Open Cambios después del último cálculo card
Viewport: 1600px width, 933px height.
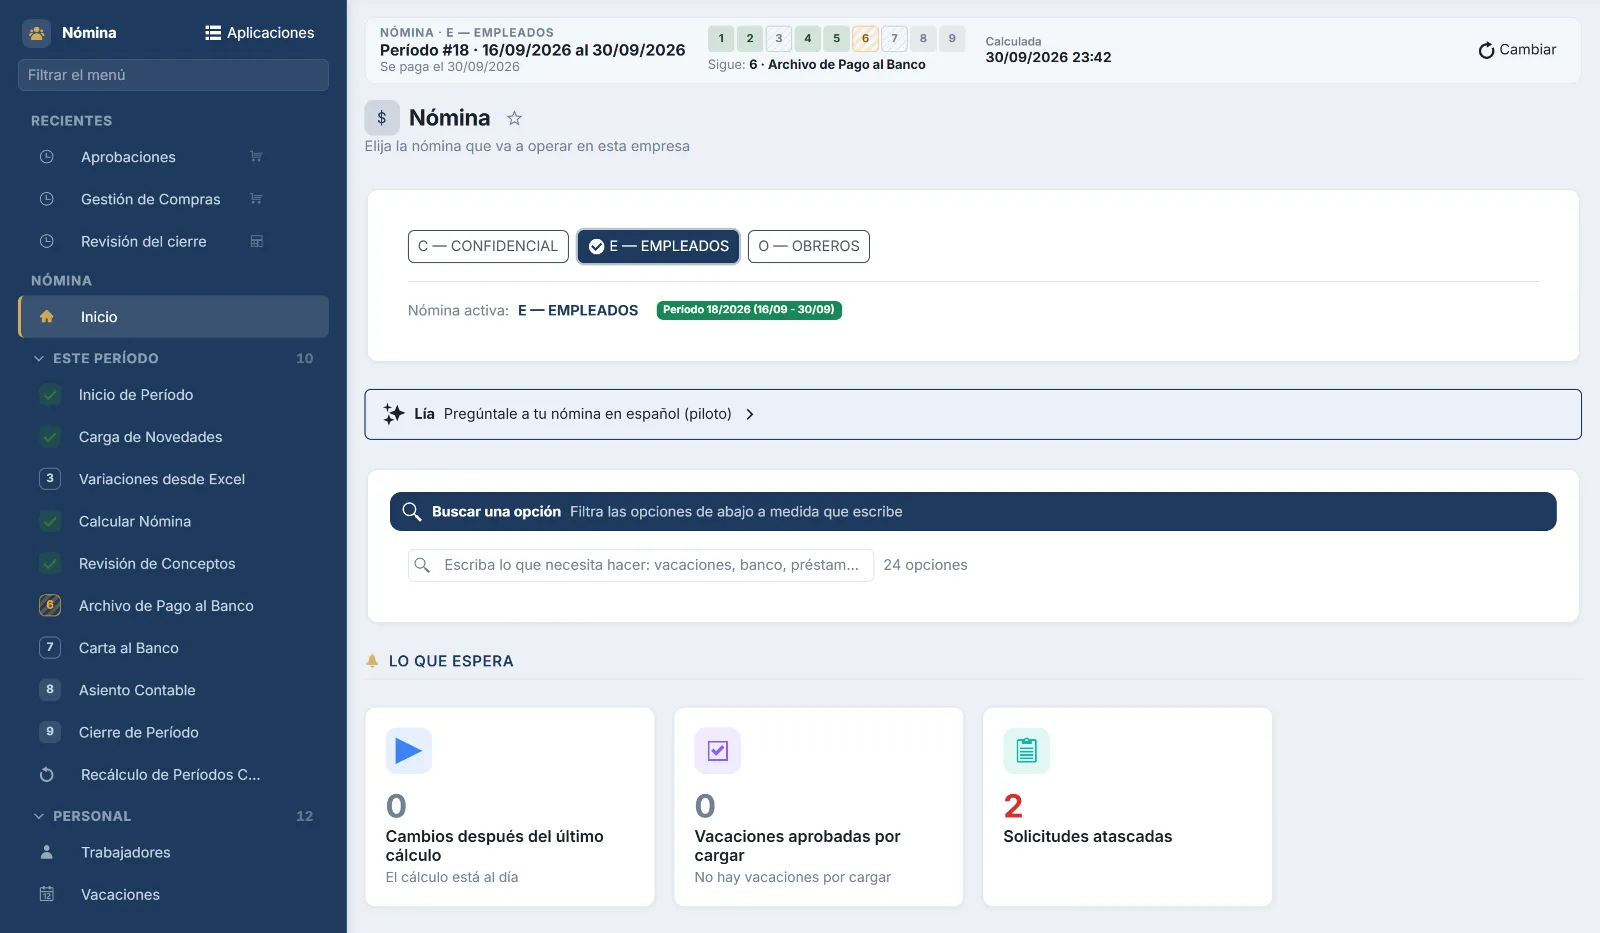(x=510, y=807)
